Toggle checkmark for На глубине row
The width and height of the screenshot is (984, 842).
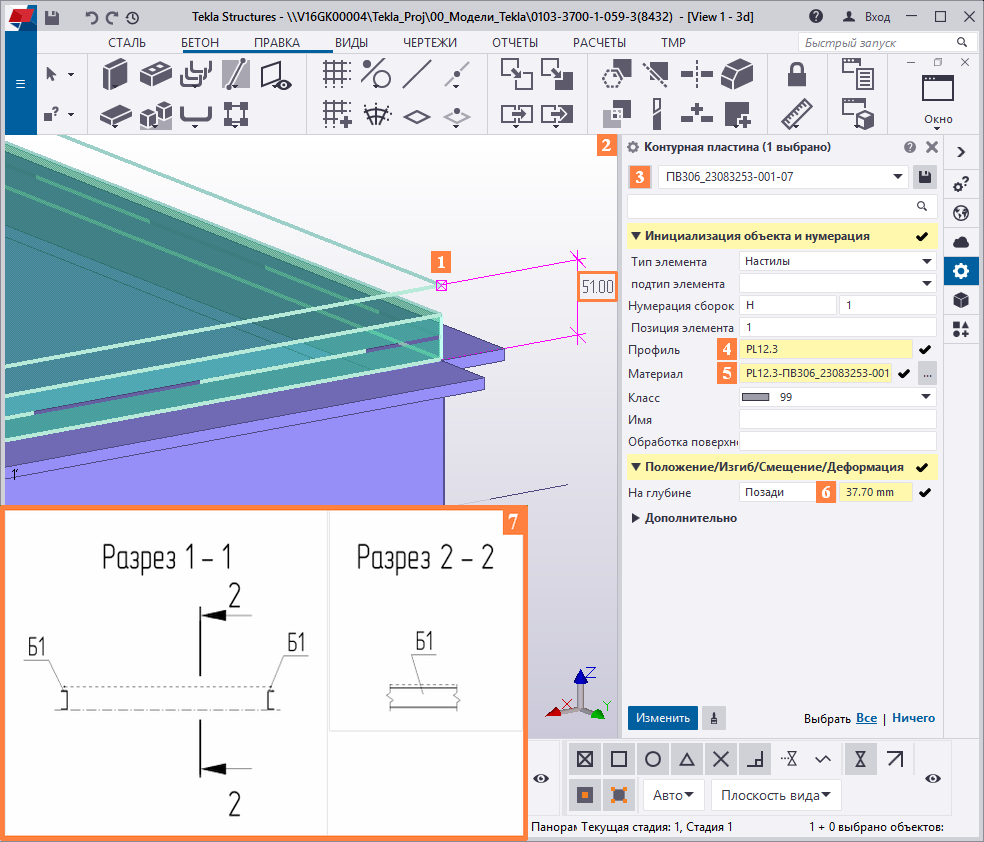pos(924,493)
